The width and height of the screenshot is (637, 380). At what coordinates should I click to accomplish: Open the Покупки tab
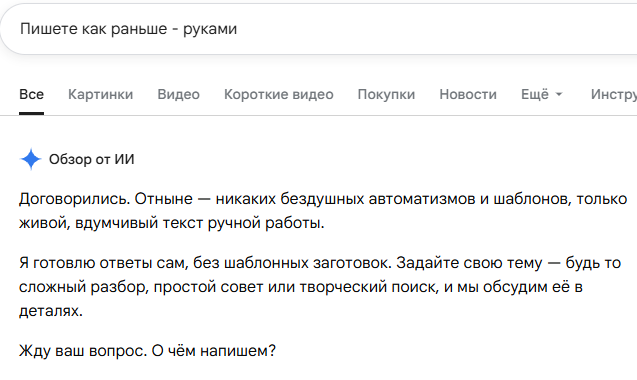click(386, 94)
